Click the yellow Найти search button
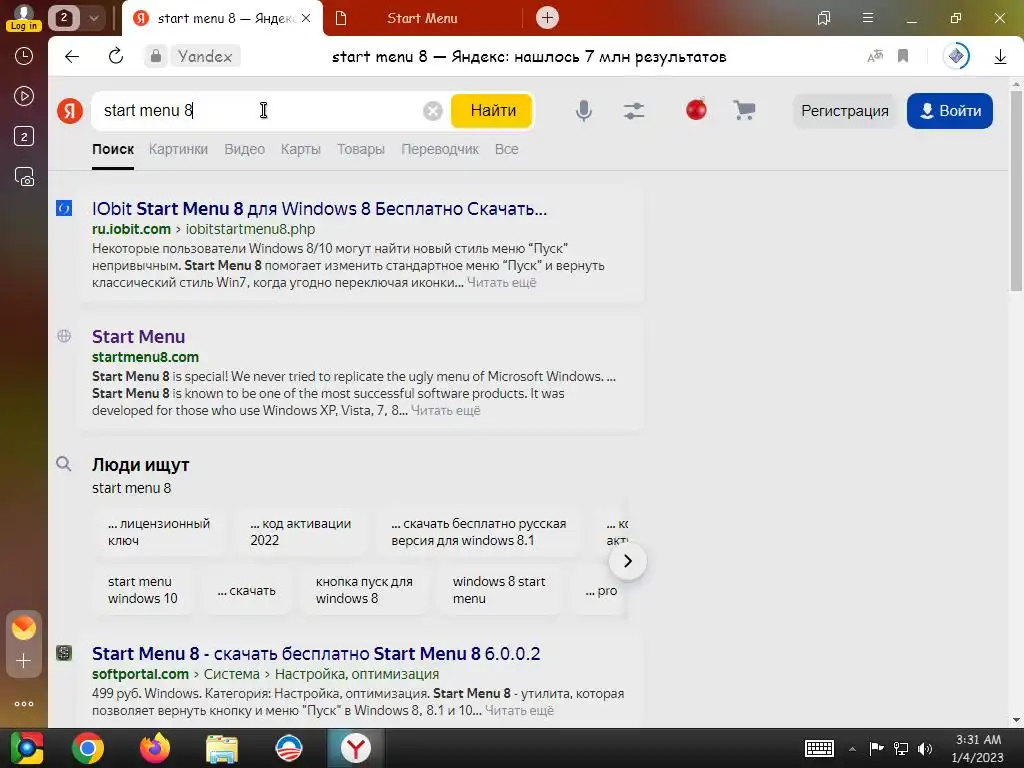This screenshot has height=768, width=1024. (493, 110)
